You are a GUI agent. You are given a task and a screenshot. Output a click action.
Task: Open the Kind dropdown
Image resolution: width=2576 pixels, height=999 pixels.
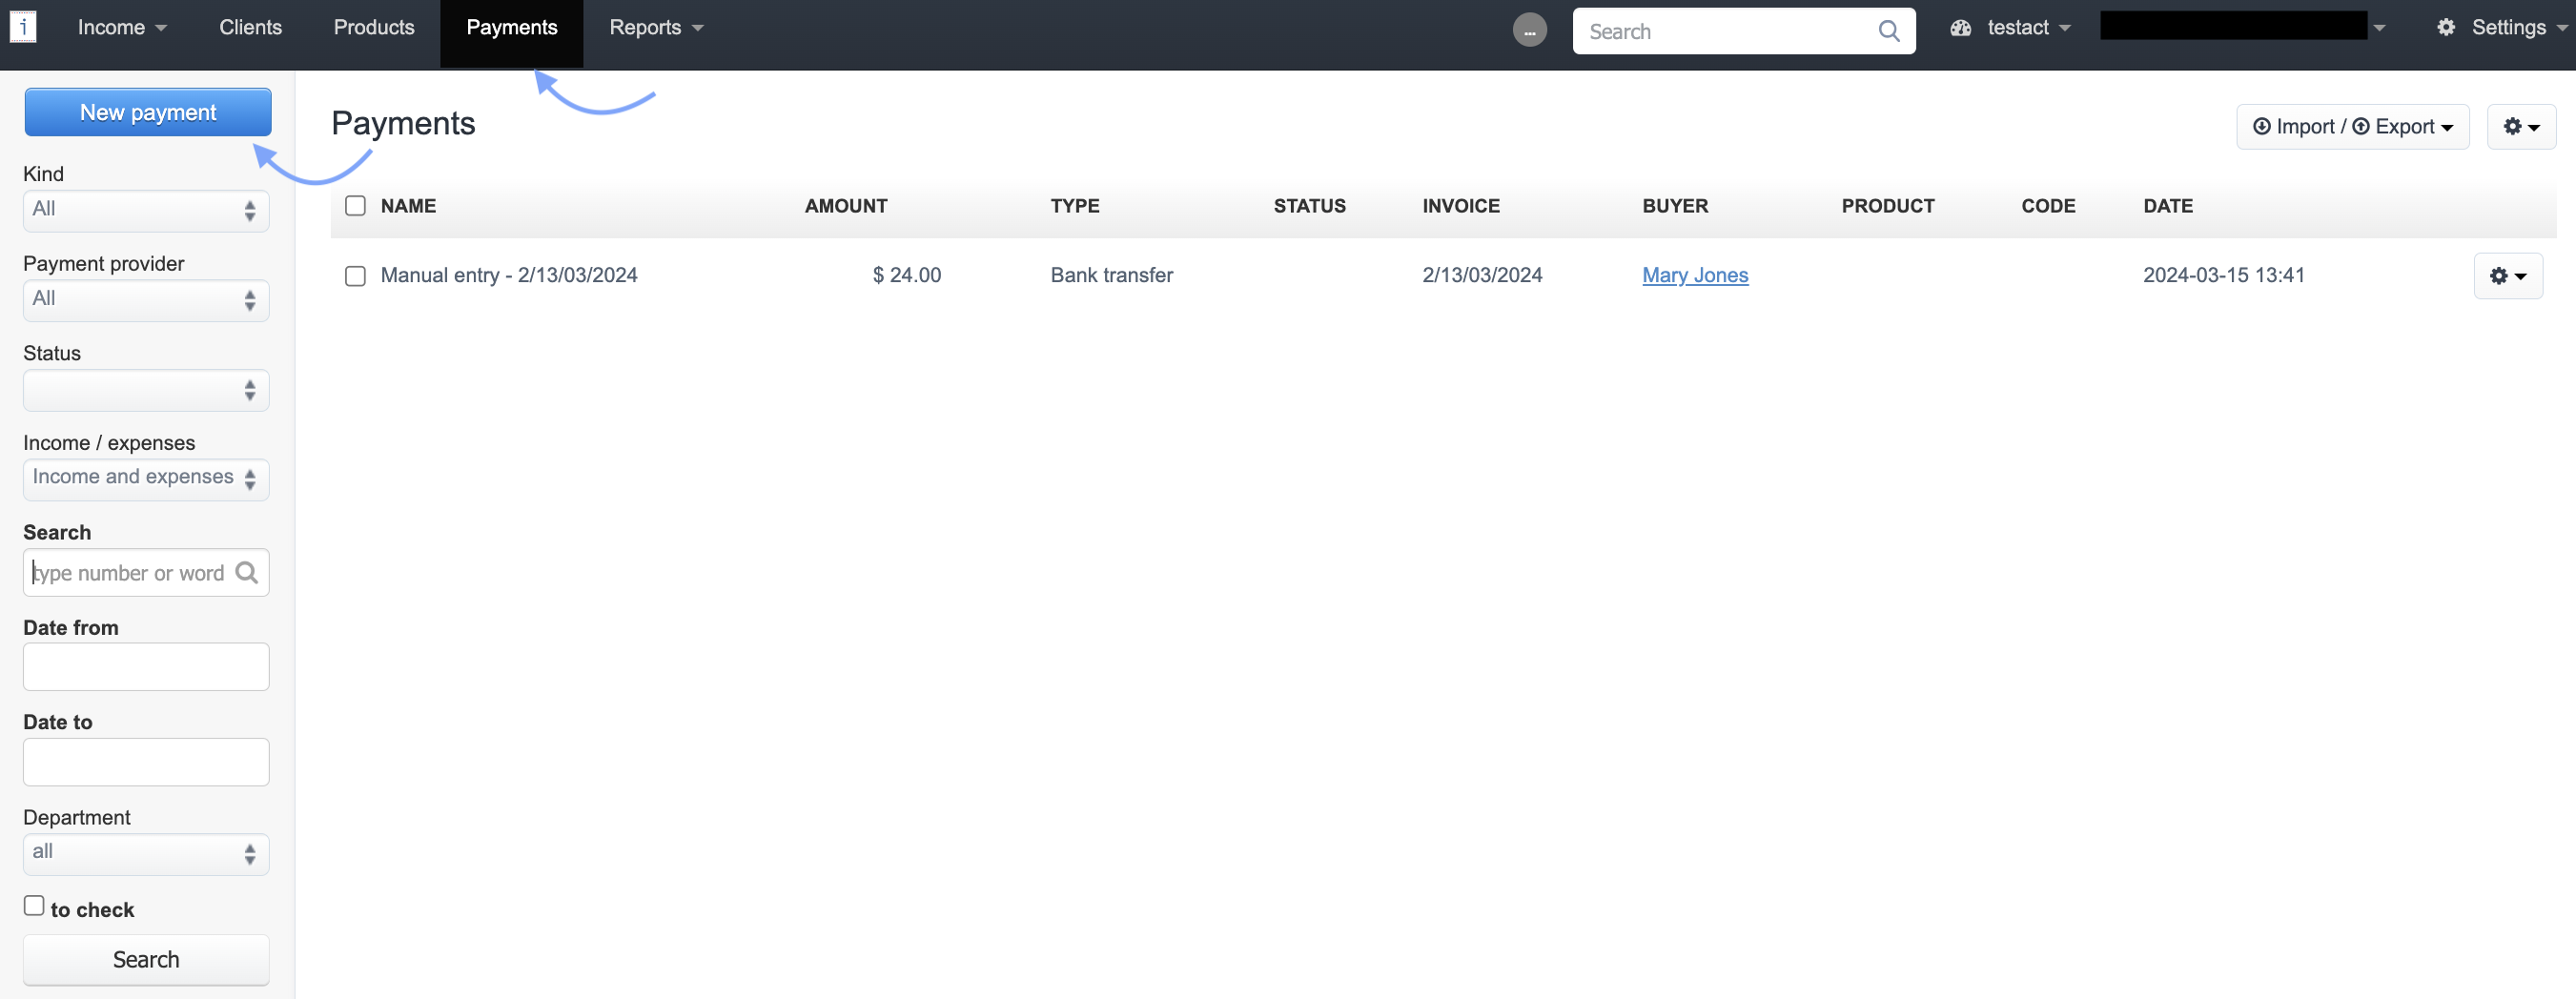point(146,210)
